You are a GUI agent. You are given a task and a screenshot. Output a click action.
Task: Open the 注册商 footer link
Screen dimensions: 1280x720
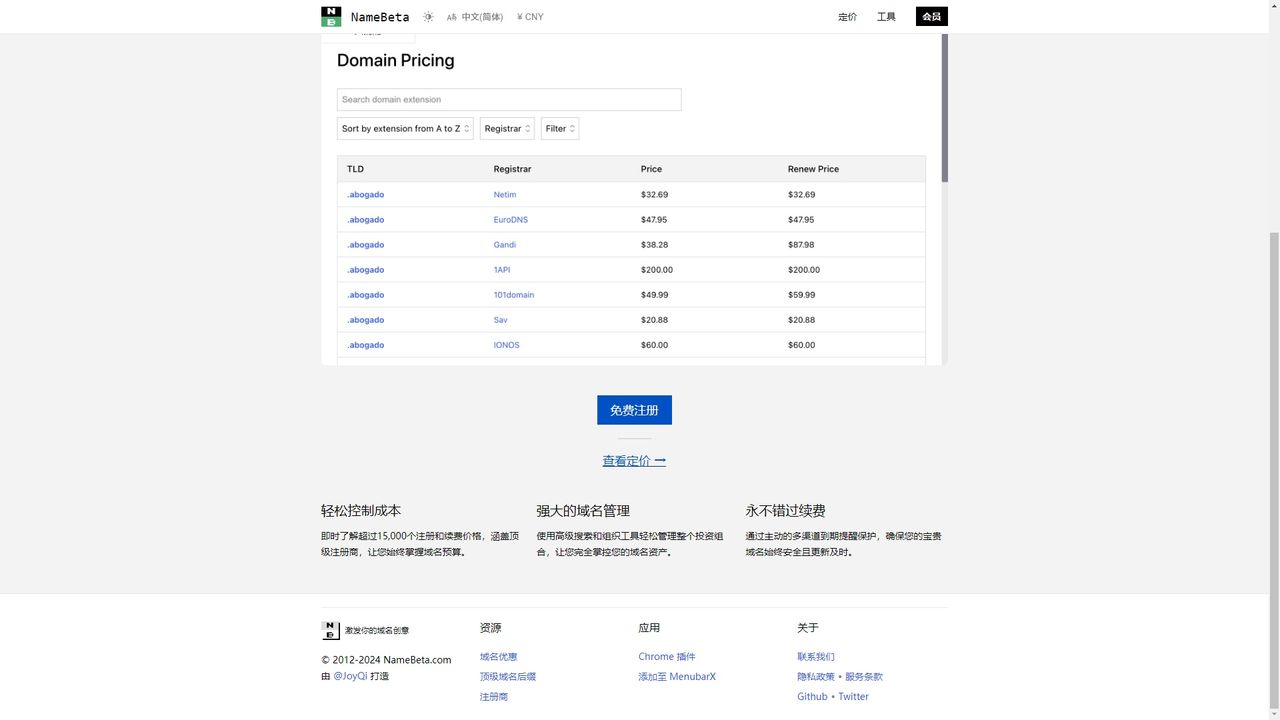[x=494, y=697]
